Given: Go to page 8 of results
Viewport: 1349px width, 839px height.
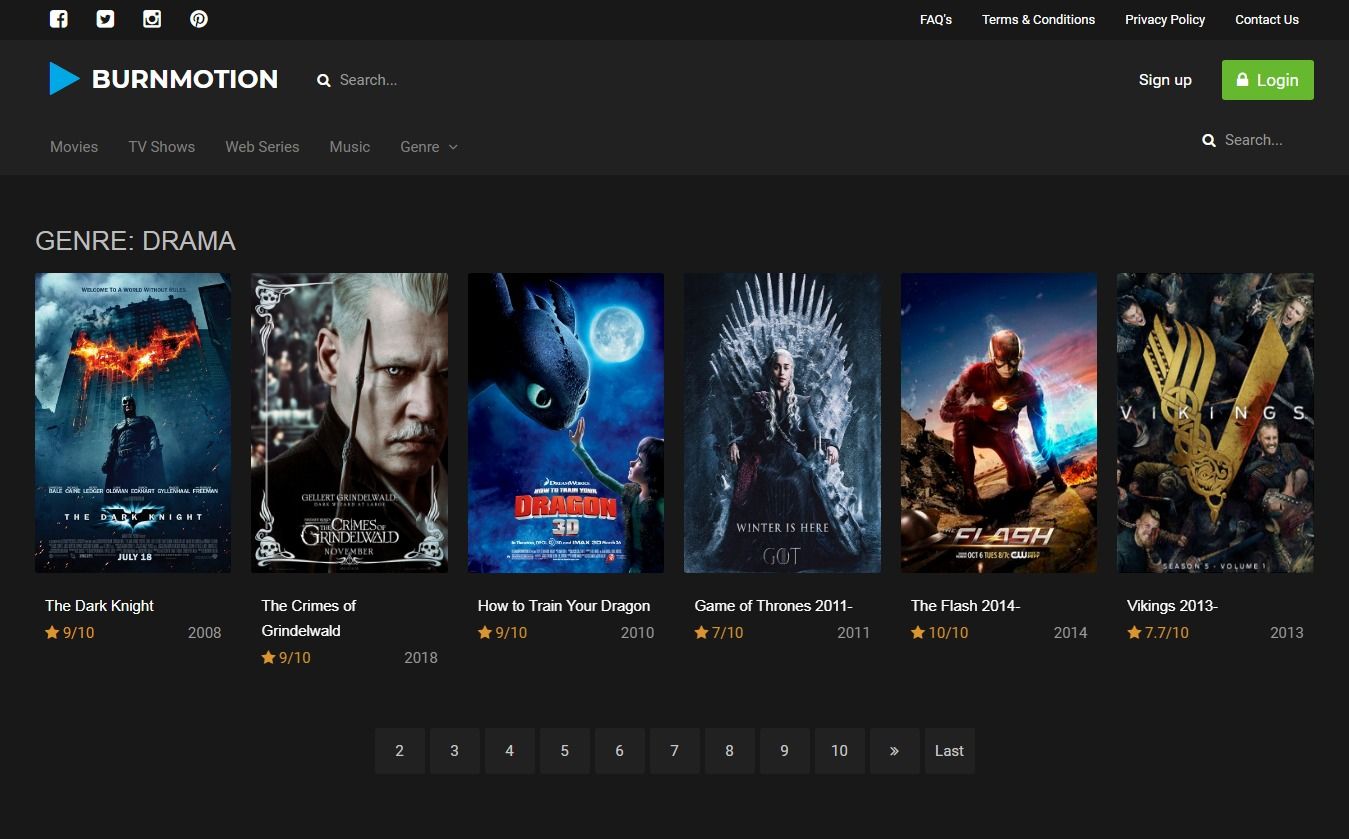Looking at the screenshot, I should (x=730, y=751).
